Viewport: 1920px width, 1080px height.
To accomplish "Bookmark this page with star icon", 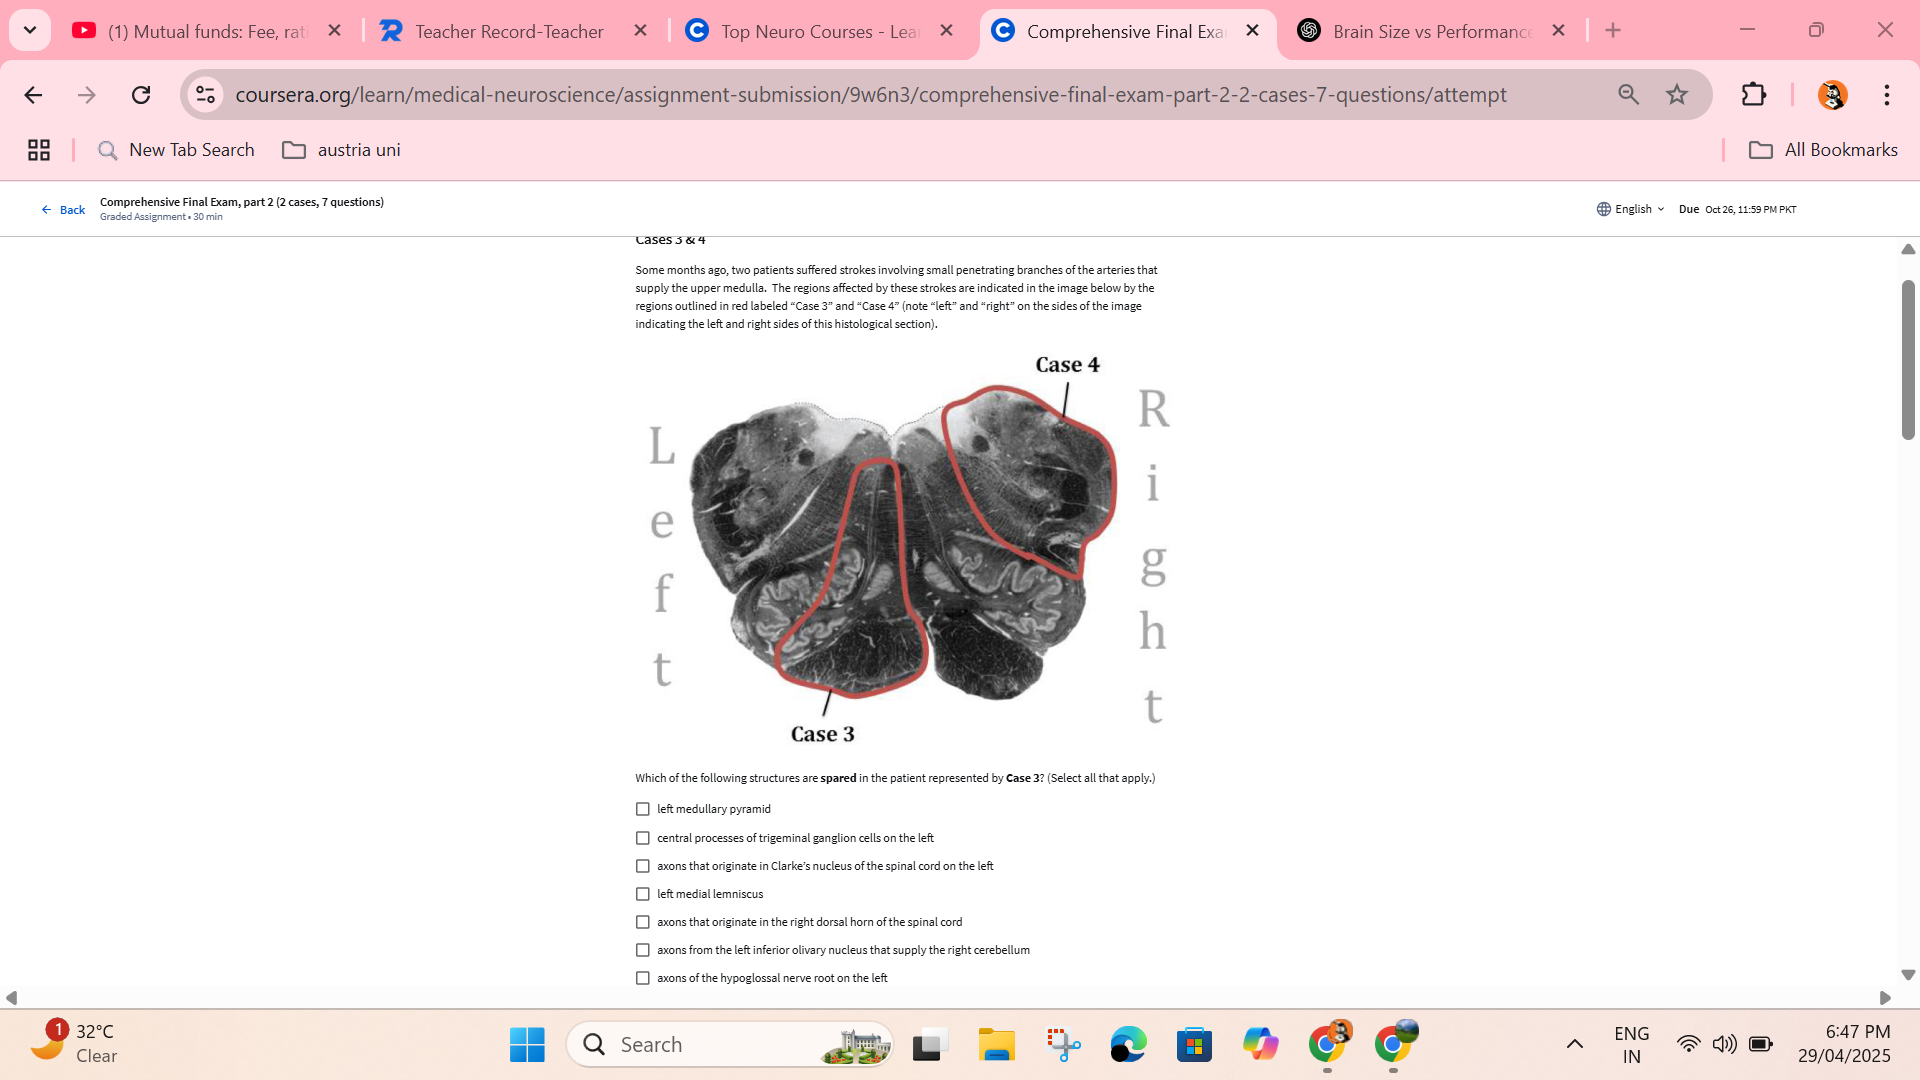I will click(1677, 95).
